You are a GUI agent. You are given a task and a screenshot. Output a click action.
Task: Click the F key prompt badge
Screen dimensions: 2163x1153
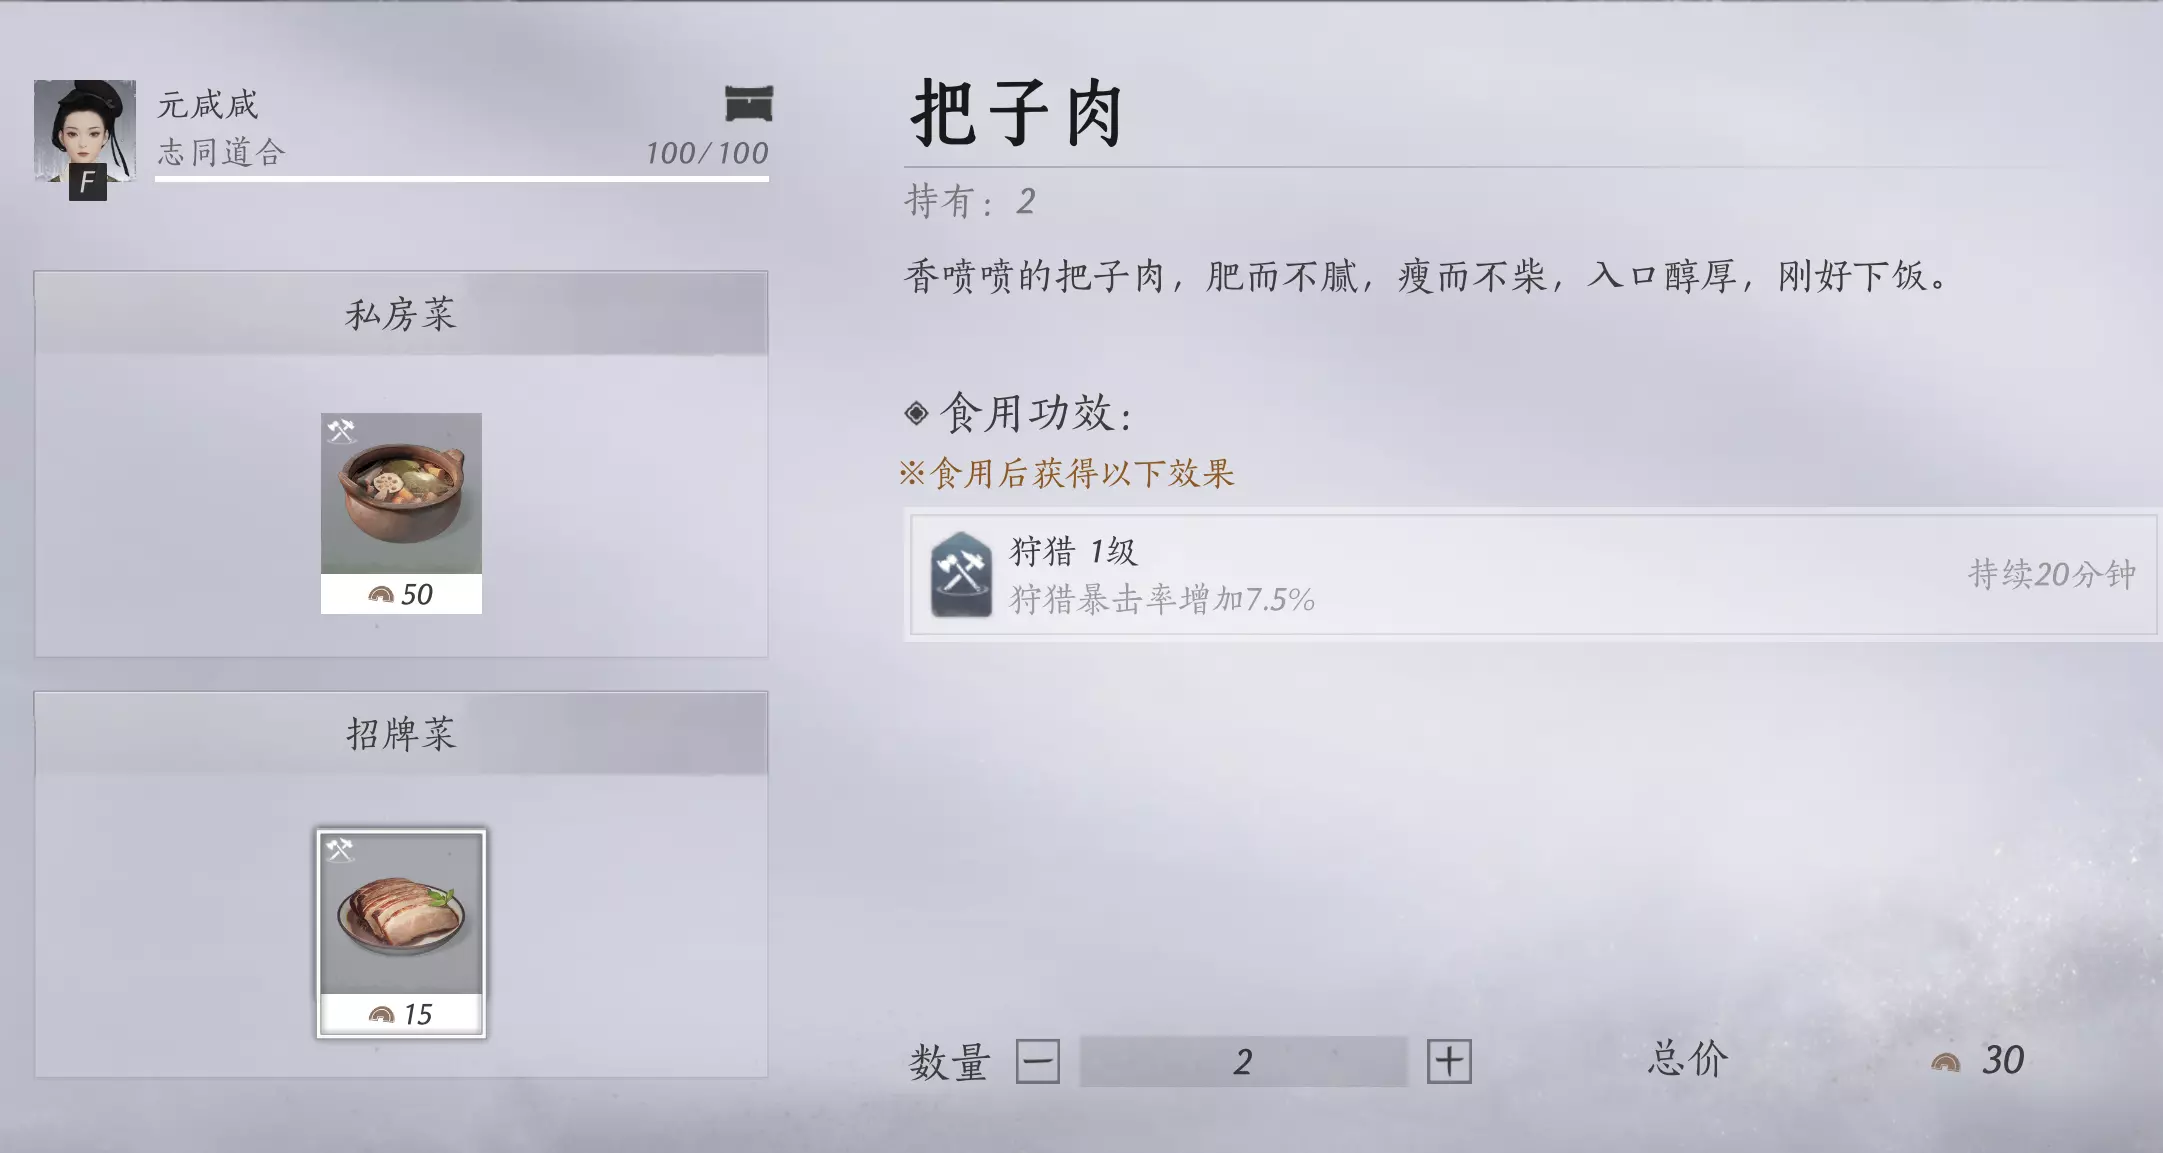tap(88, 183)
